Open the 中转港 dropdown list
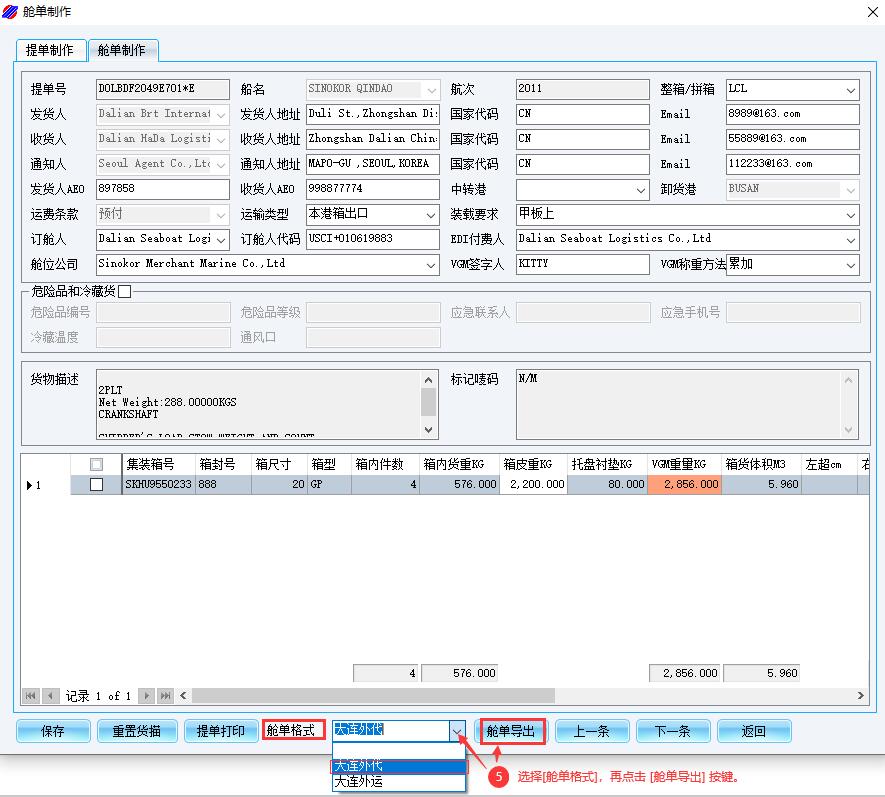The width and height of the screenshot is (885, 797). (x=641, y=190)
